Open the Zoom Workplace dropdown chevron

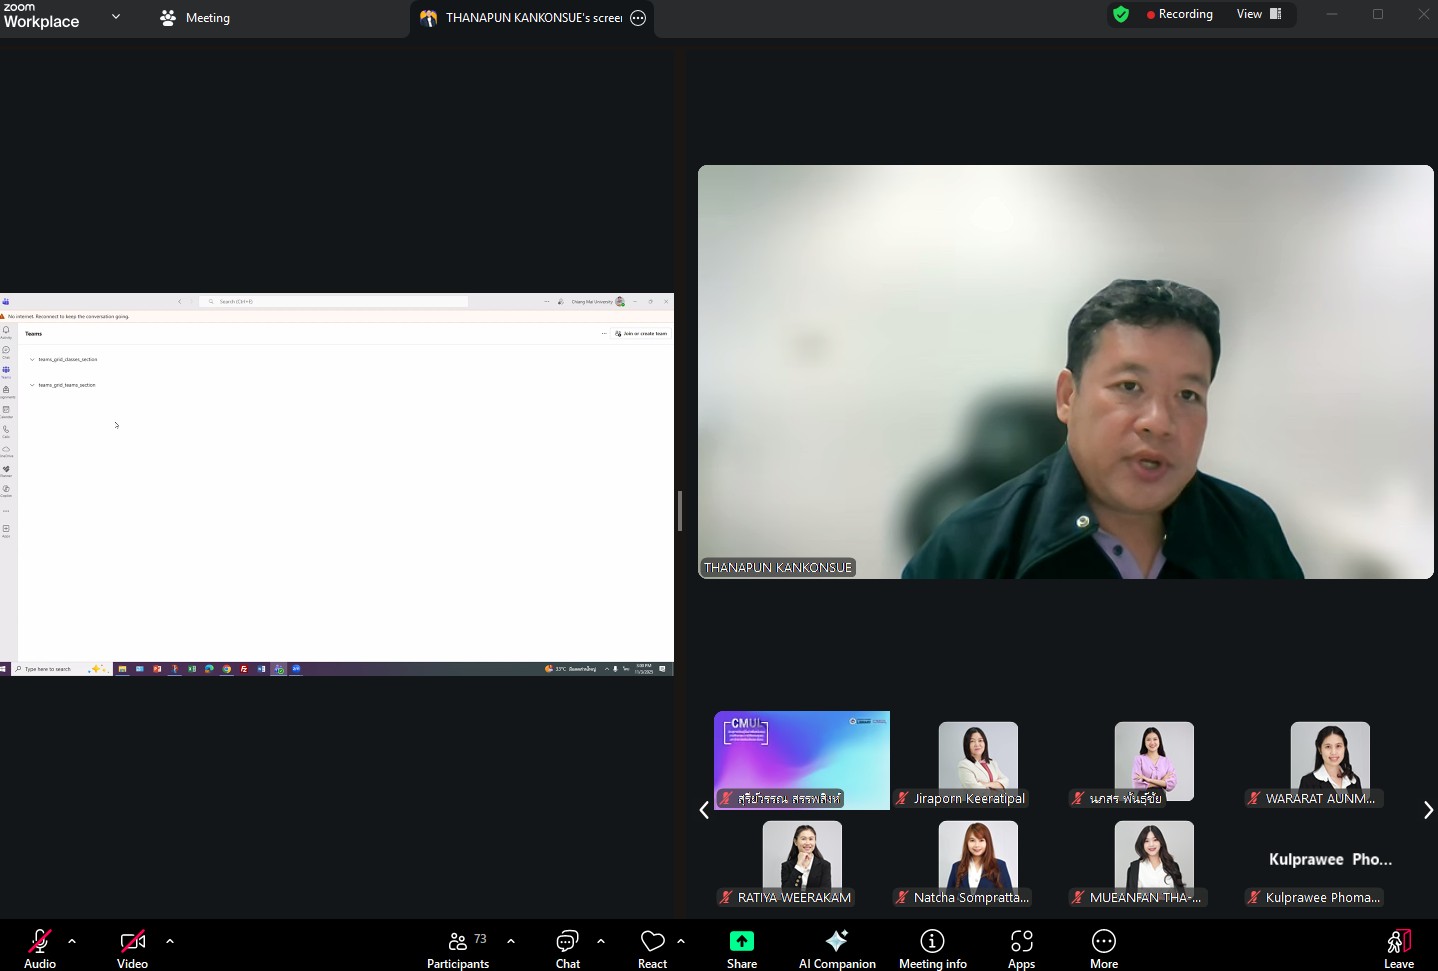(x=116, y=17)
